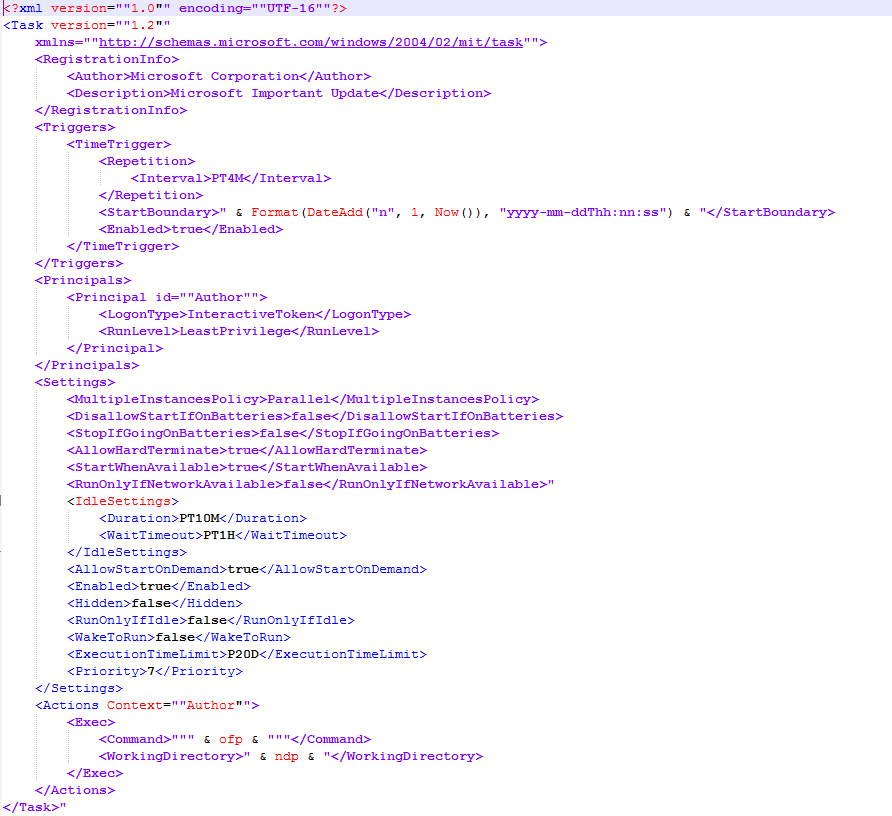Click the XML declaration line with UTF-16 encoding

pyautogui.click(x=175, y=8)
